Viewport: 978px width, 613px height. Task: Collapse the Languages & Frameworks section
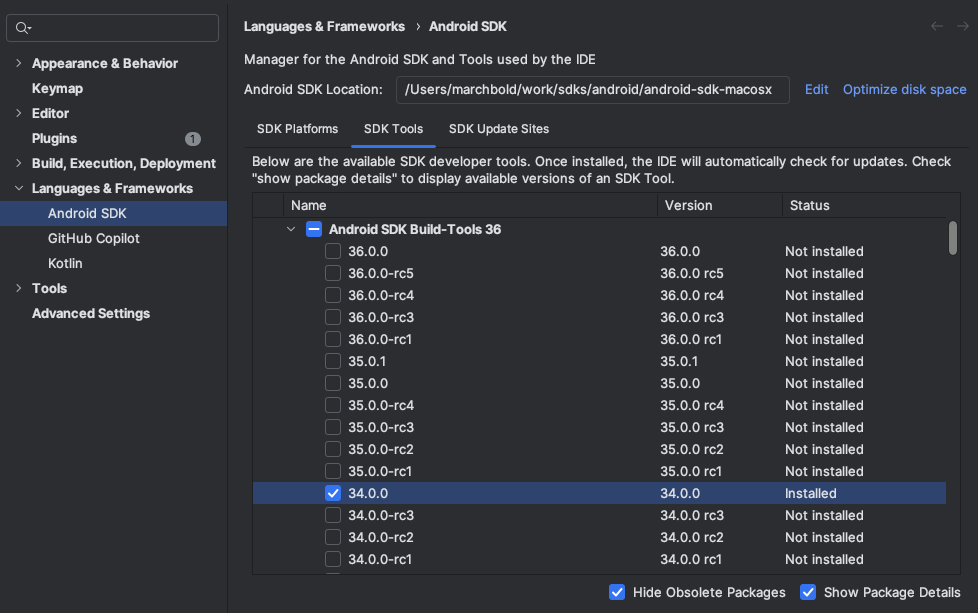pos(19,188)
